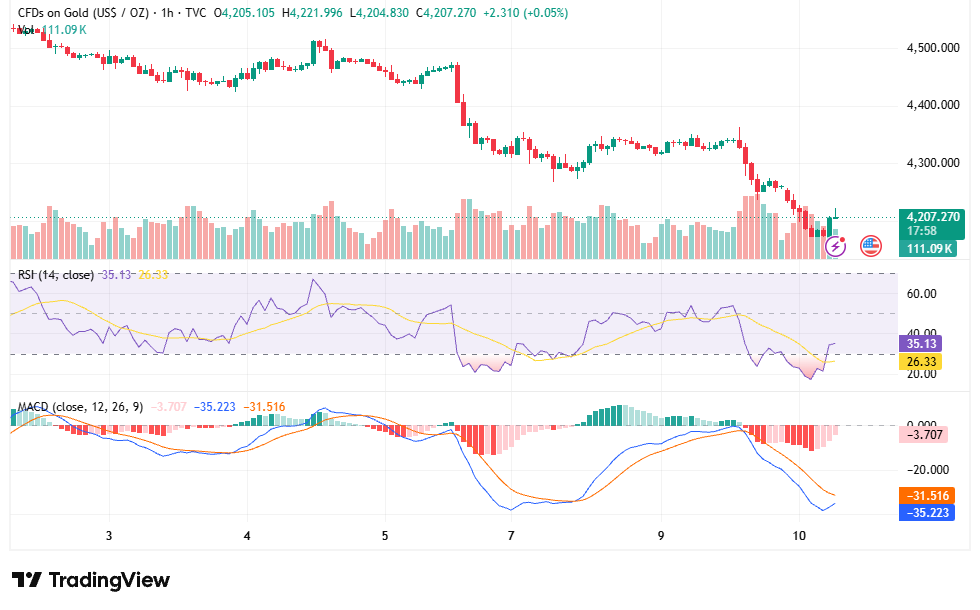Click date label 4 on time axis
The width and height of the screenshot is (980, 610).
(x=247, y=536)
